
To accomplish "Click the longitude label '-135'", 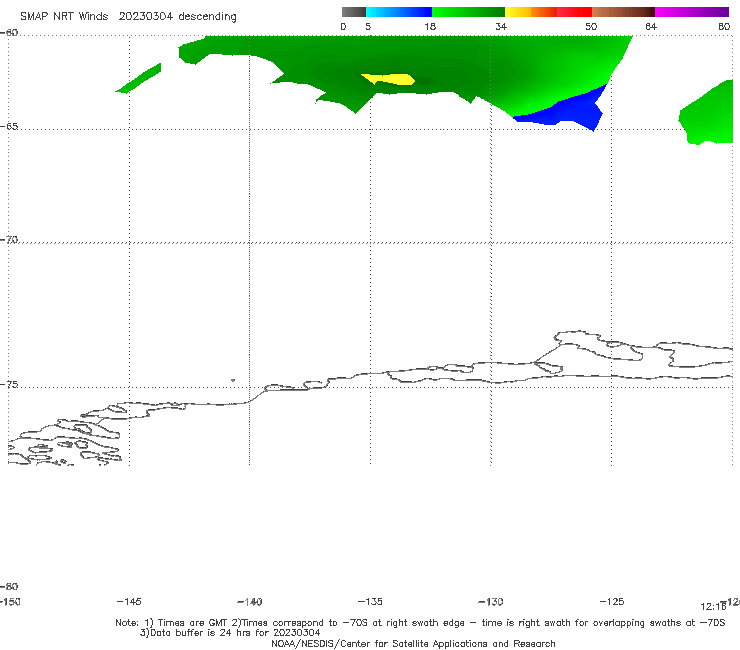I will point(370,601).
